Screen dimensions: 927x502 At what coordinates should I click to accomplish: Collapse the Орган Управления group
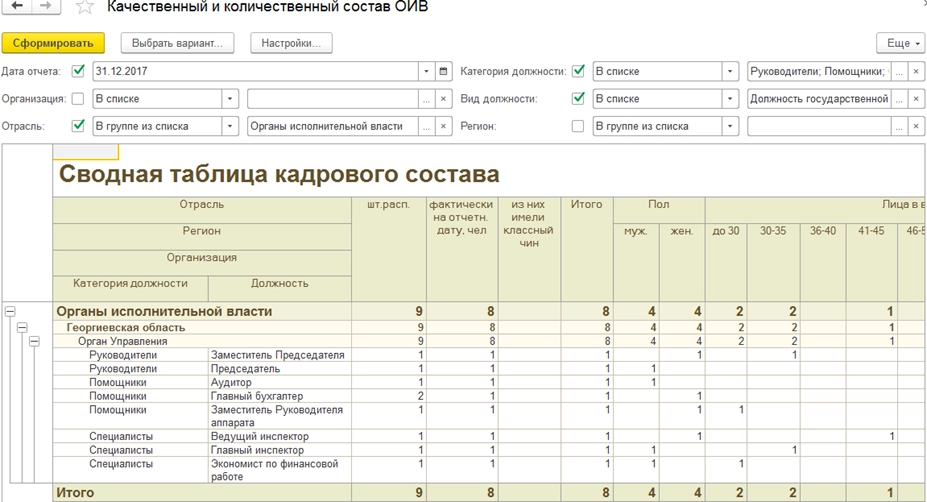point(34,341)
